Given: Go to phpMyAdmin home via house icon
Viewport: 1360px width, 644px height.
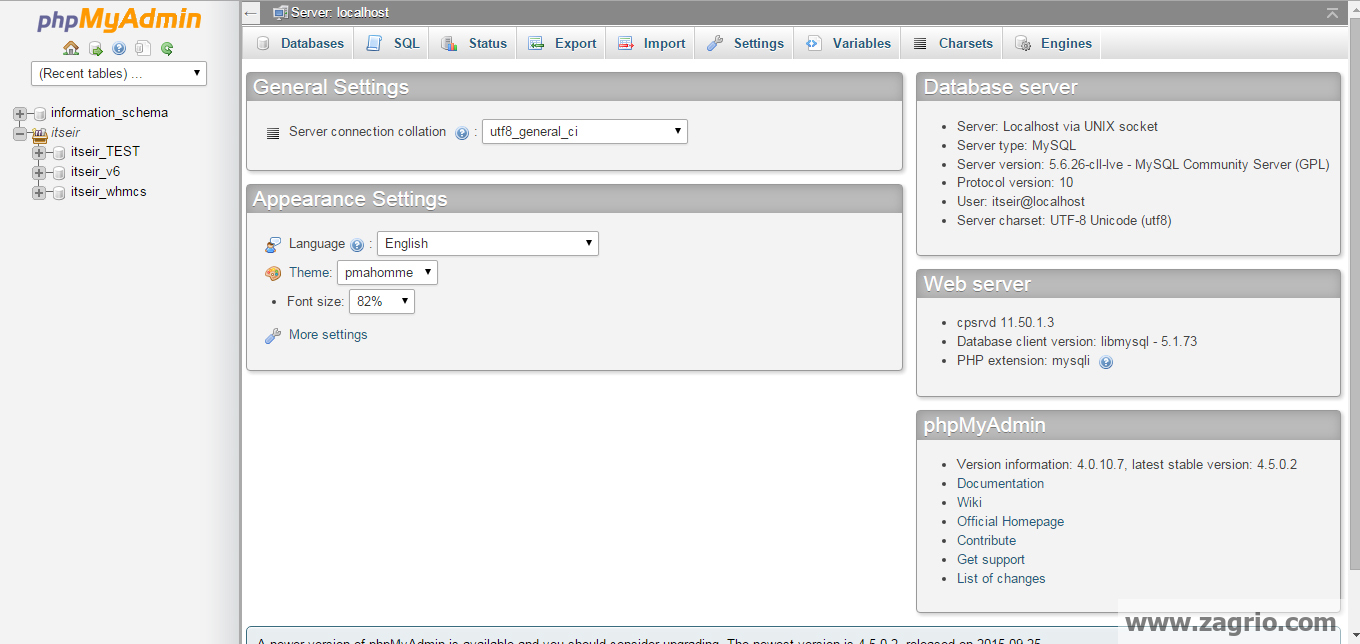Looking at the screenshot, I should (x=71, y=48).
